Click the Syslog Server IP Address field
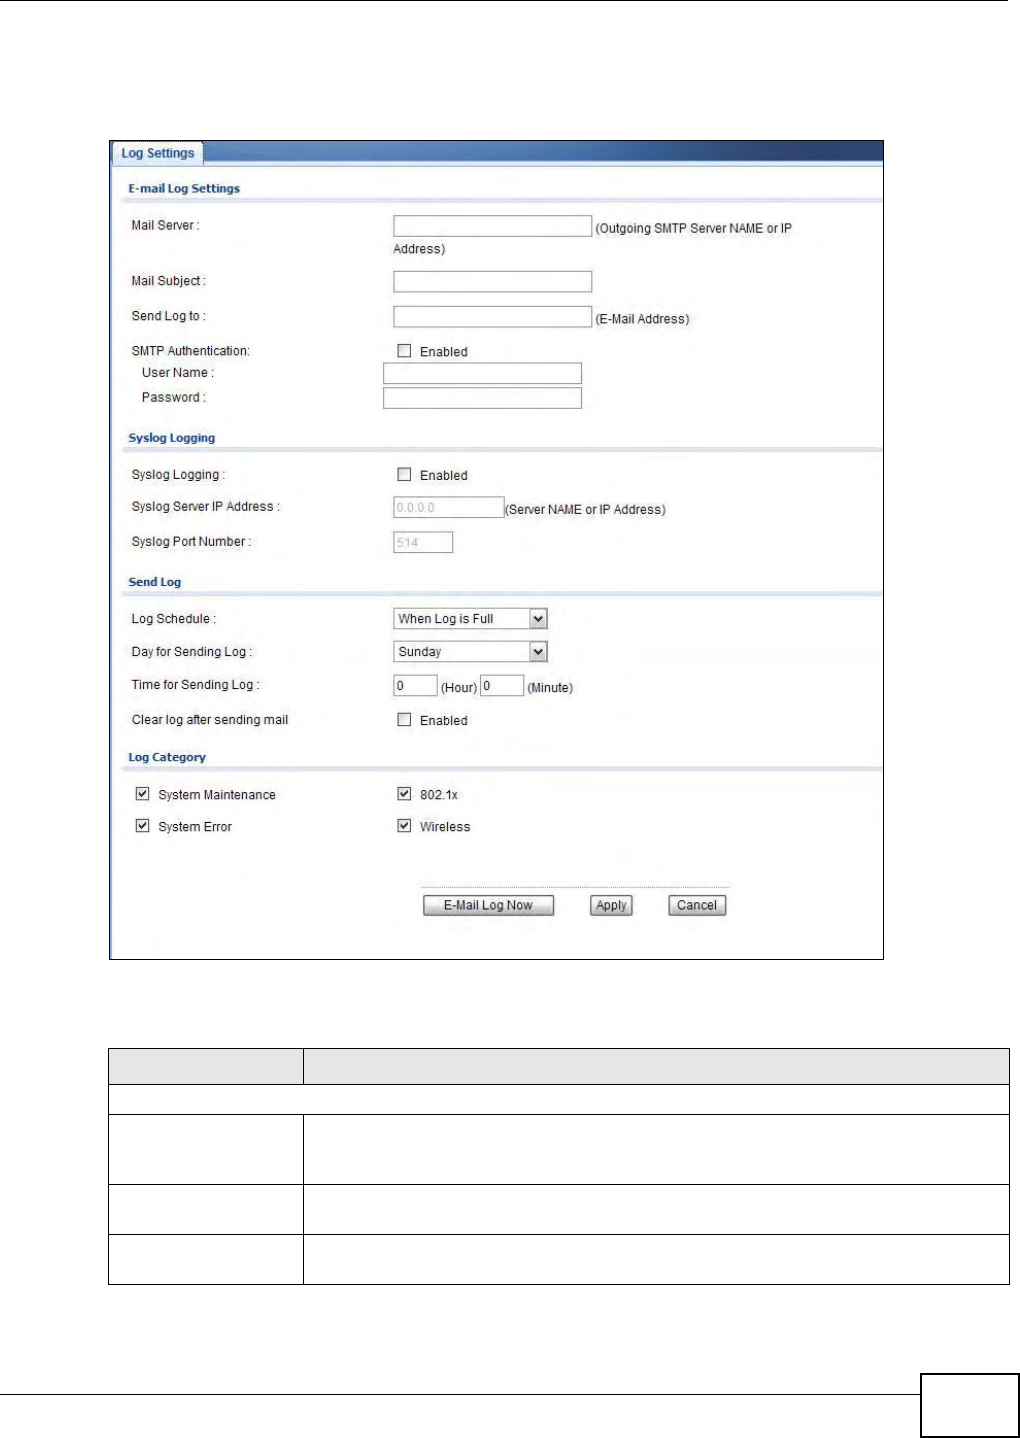The width and height of the screenshot is (1020, 1438). 448,507
